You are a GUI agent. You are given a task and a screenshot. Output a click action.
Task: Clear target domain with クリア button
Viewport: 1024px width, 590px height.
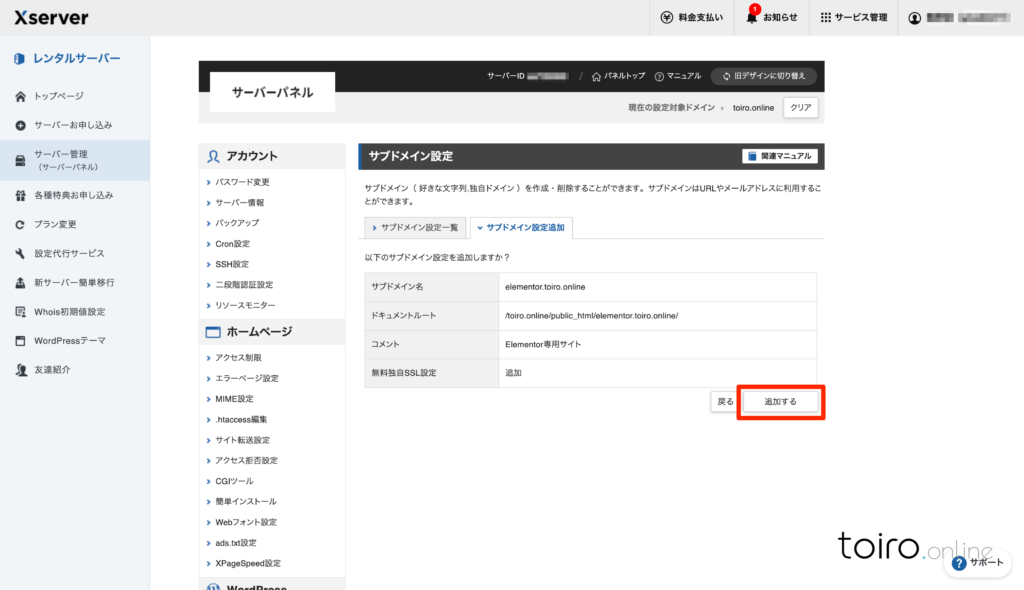click(x=800, y=107)
